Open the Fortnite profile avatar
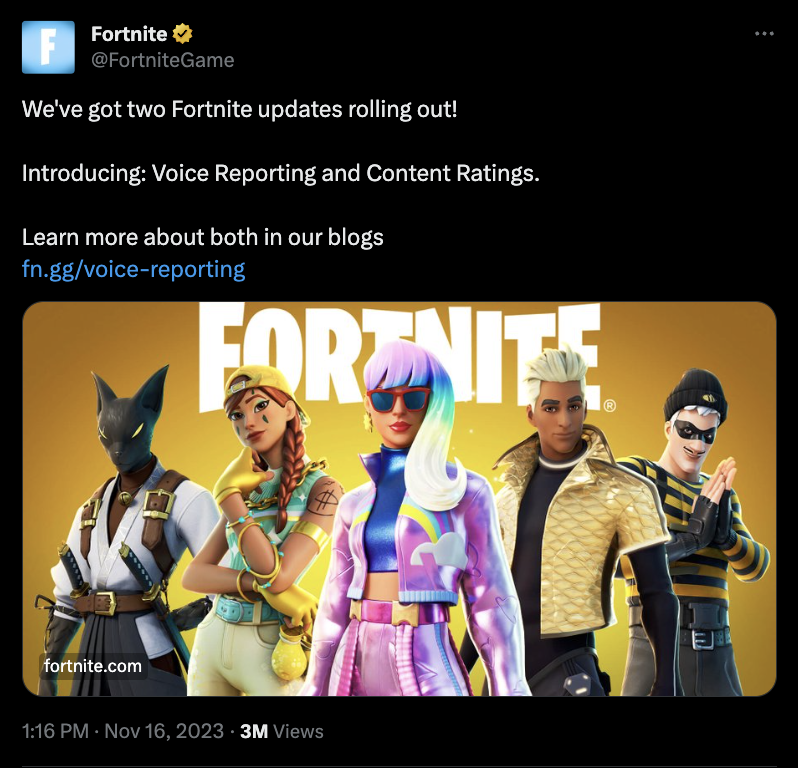 48,47
